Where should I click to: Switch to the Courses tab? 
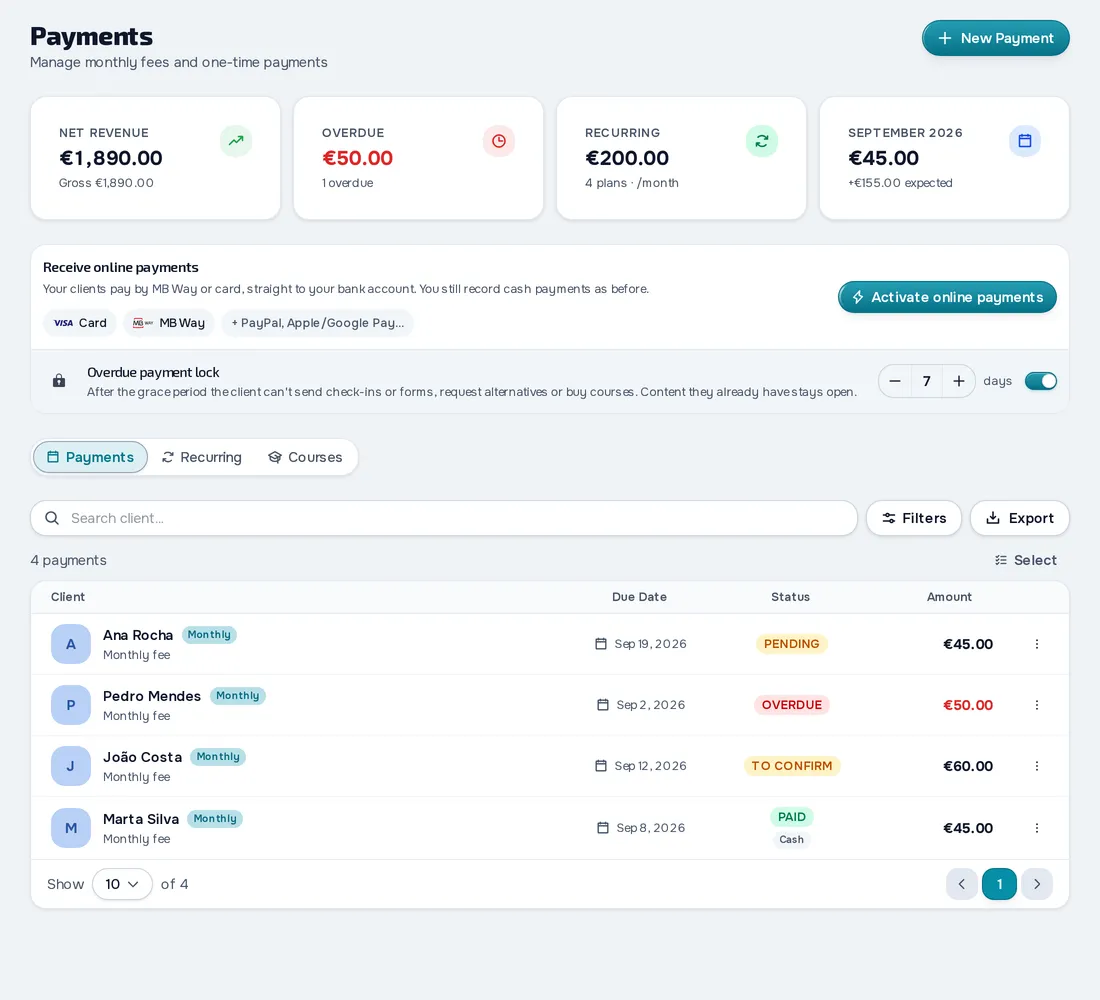305,457
